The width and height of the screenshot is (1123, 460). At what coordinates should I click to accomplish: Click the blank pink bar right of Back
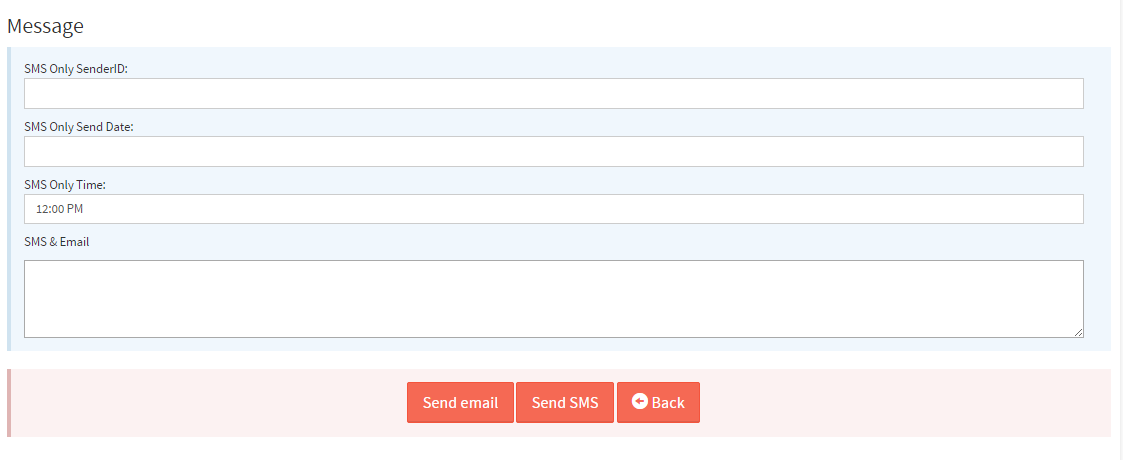click(x=900, y=403)
